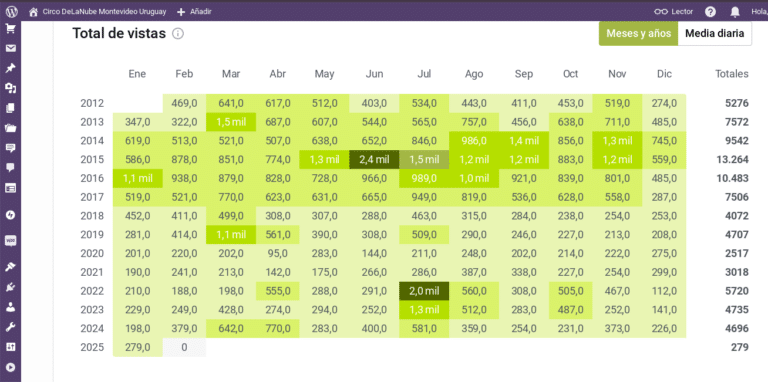The height and width of the screenshot is (382, 768).
Task: Switch to Meses y años view
Action: pos(638,34)
